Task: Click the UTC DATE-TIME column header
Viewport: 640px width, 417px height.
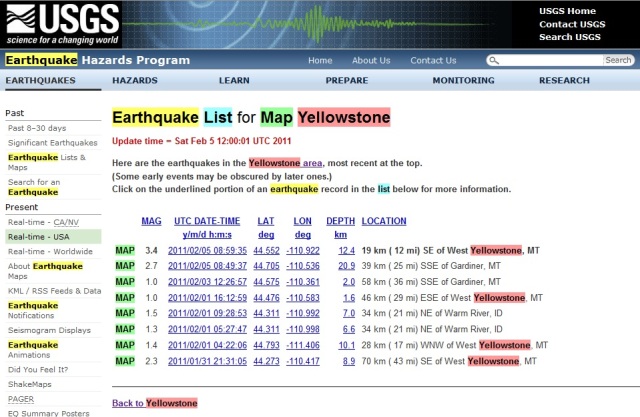Action: (x=207, y=221)
